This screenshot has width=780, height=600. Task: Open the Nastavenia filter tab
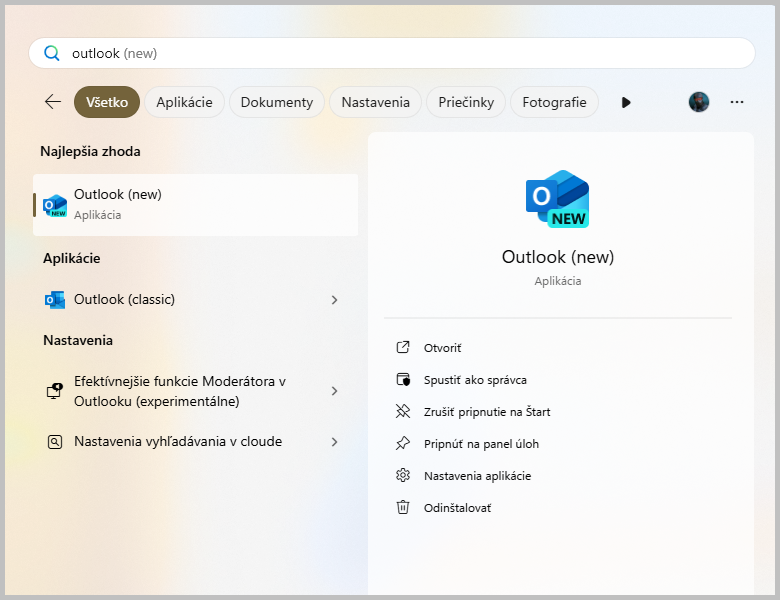376,102
